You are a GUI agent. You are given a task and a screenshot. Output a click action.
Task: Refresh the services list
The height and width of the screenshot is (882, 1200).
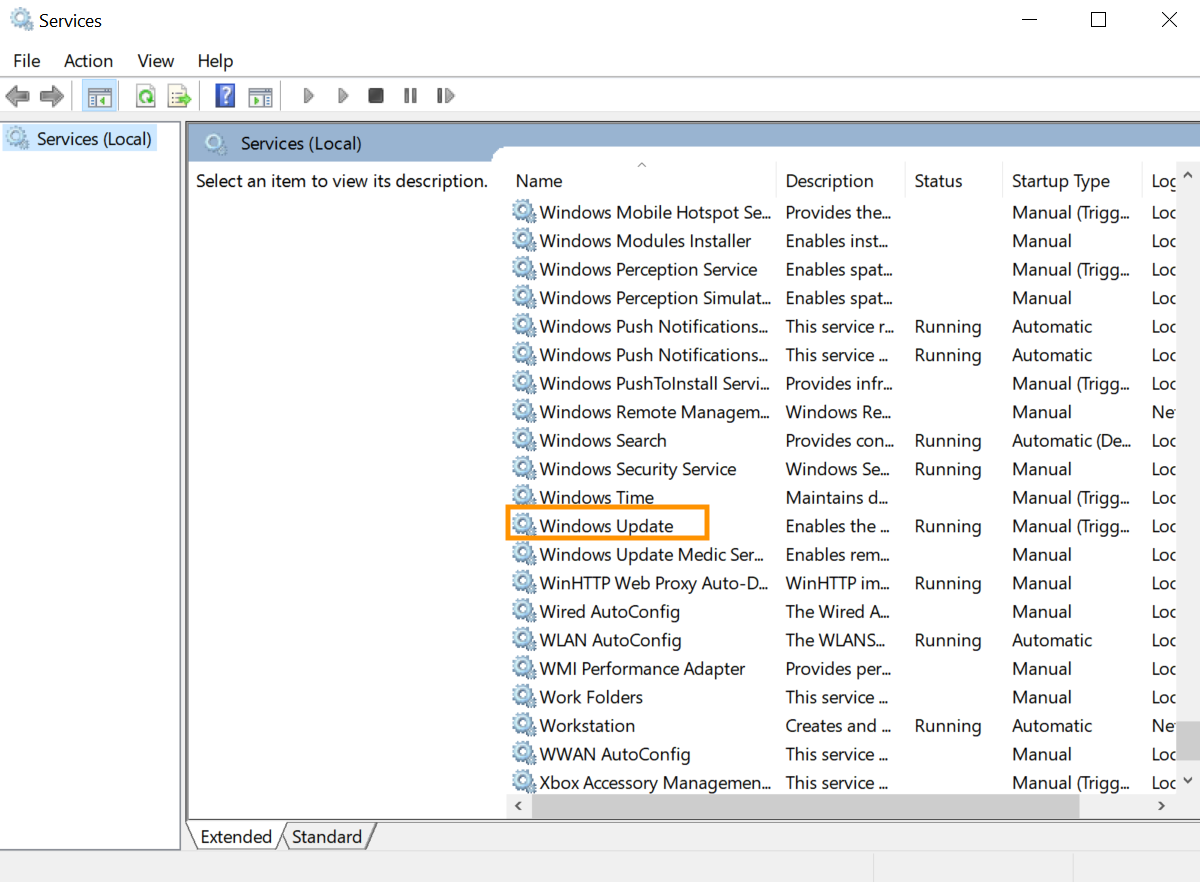tap(145, 95)
